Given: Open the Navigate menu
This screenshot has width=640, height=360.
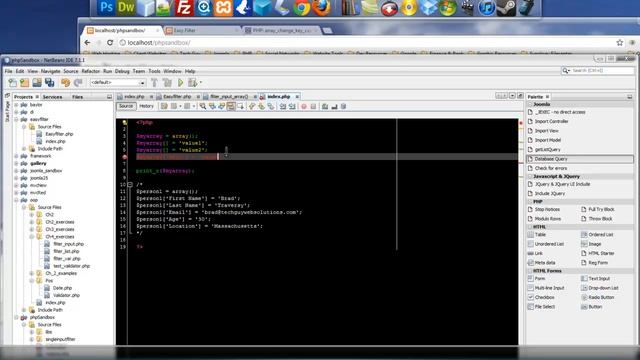Looking at the screenshot, I should pos(50,71).
